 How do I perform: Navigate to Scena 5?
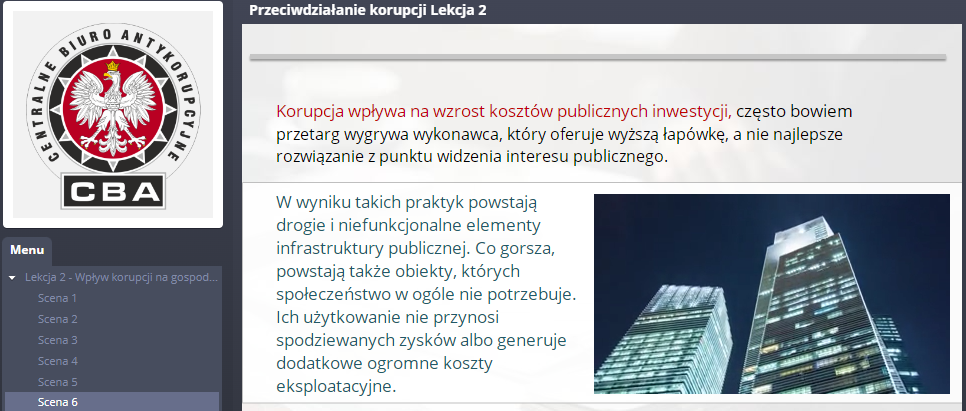coord(57,382)
